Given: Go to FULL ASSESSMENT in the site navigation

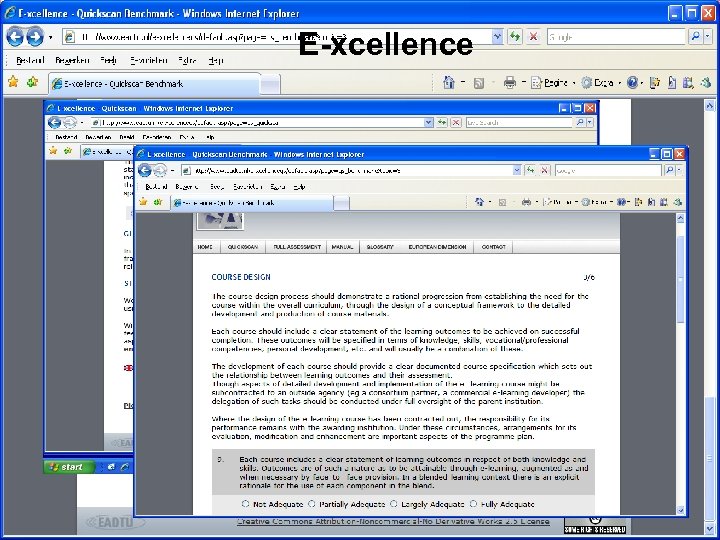Looking at the screenshot, I should click(x=297, y=247).
